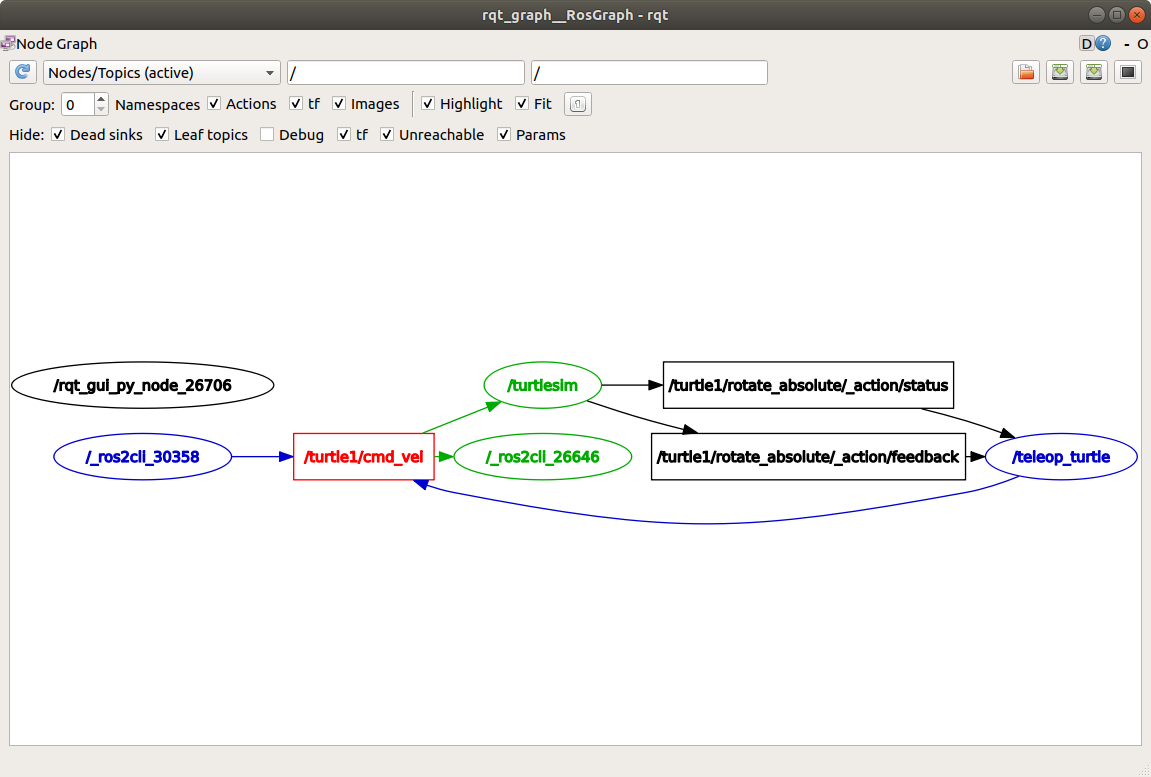
Task: Click the refresh graph button
Action: tap(23, 73)
